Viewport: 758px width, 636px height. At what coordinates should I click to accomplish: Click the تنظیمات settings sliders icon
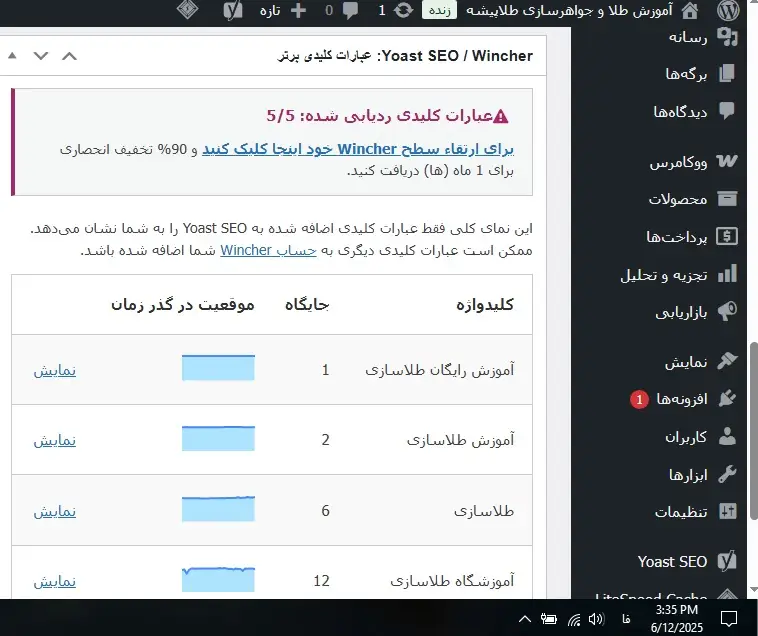click(x=727, y=511)
